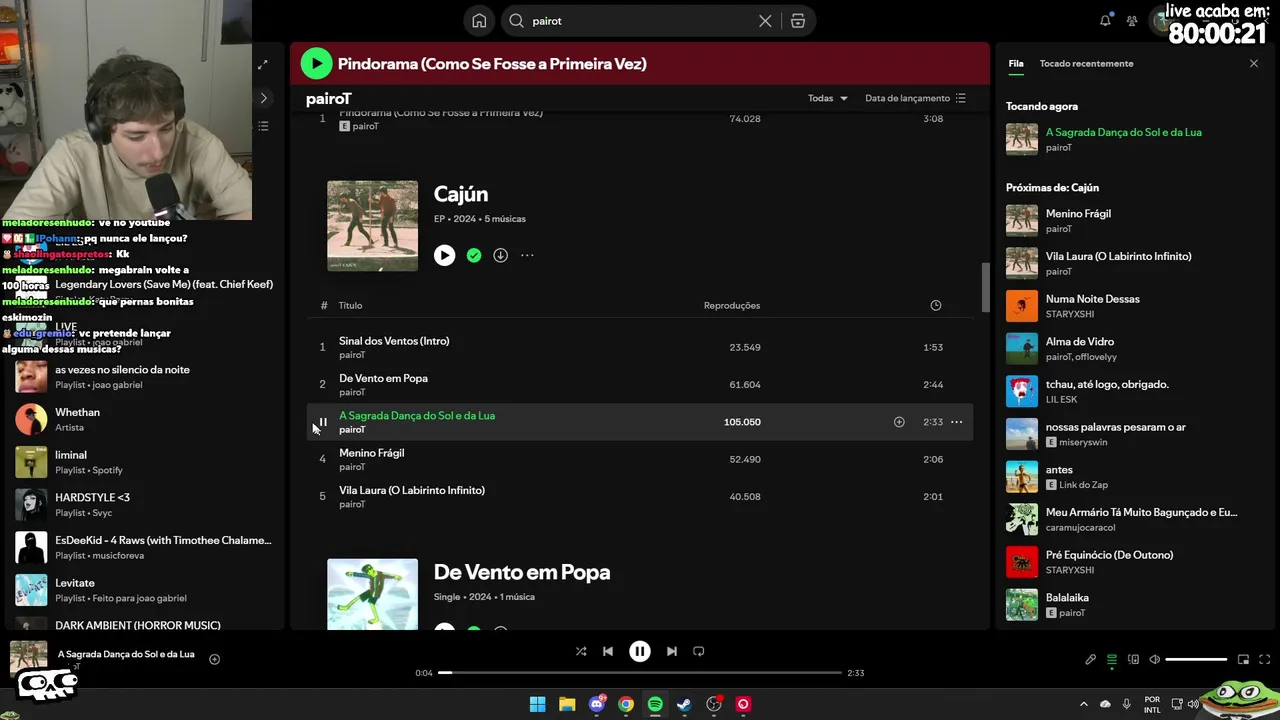Enter full screen mode

point(1265,659)
